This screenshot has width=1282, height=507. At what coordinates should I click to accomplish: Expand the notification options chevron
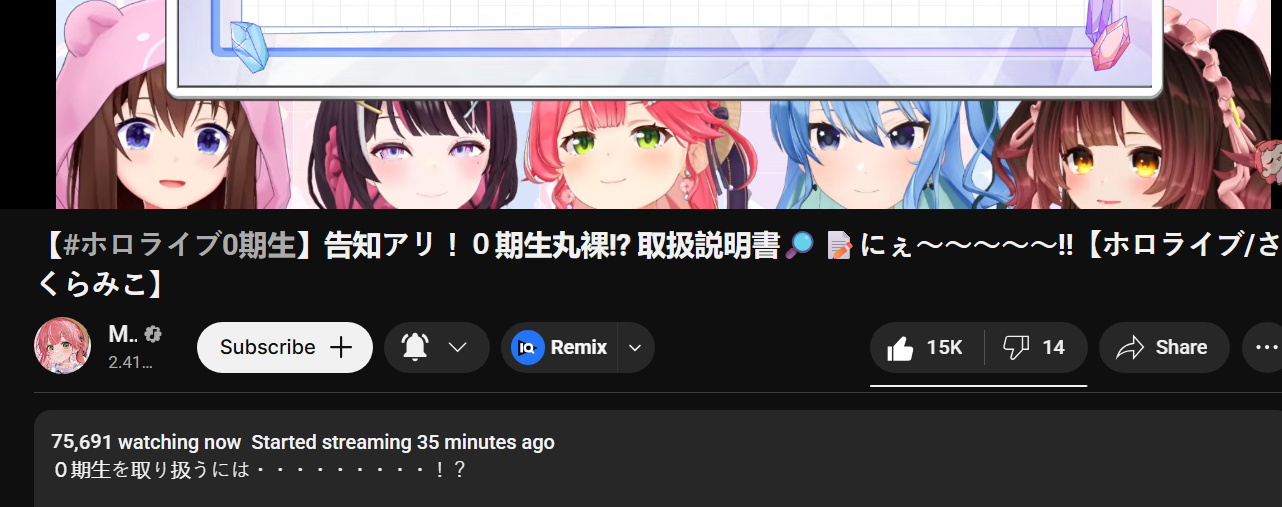point(458,347)
